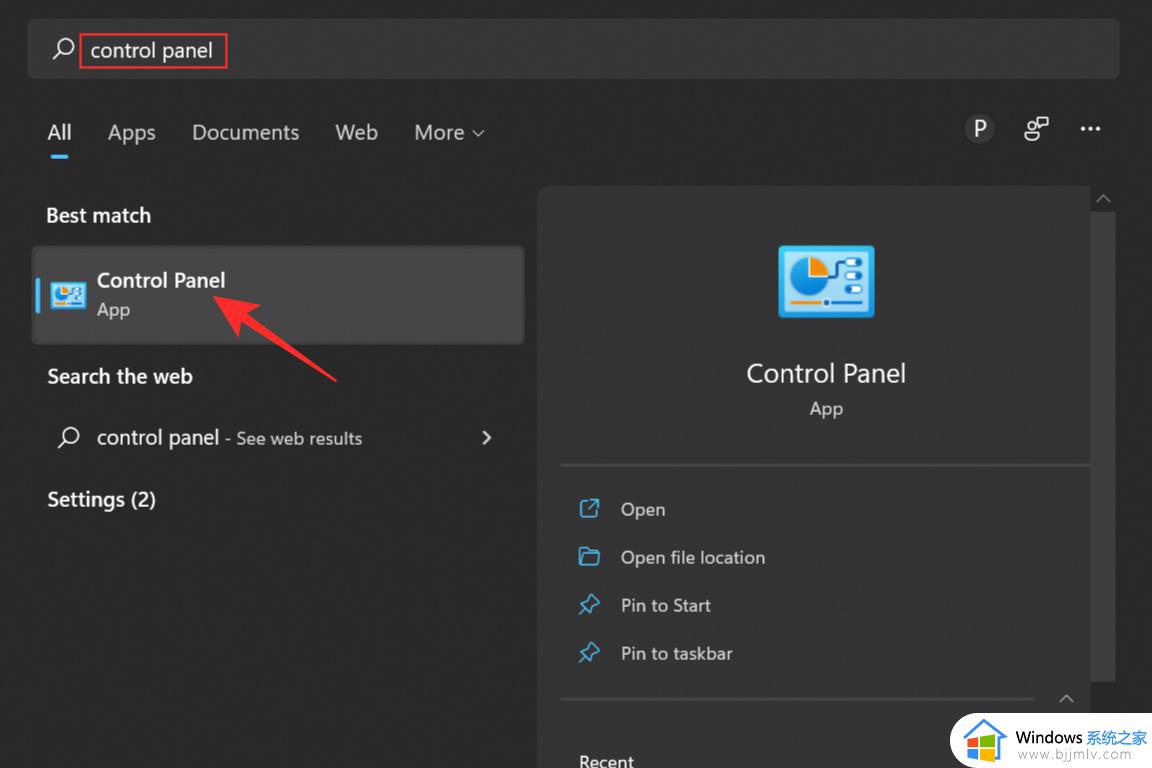
Task: Switch to the Web tab
Action: (356, 132)
